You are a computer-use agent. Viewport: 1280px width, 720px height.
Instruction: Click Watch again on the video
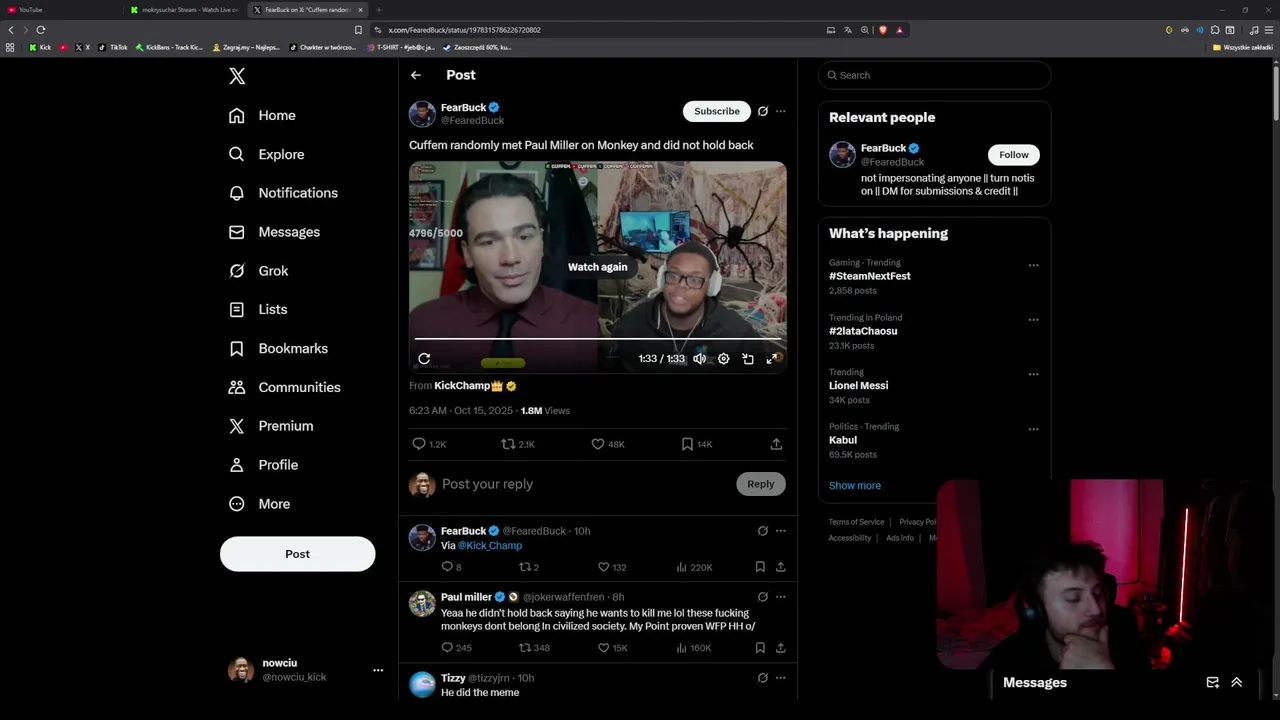598,267
